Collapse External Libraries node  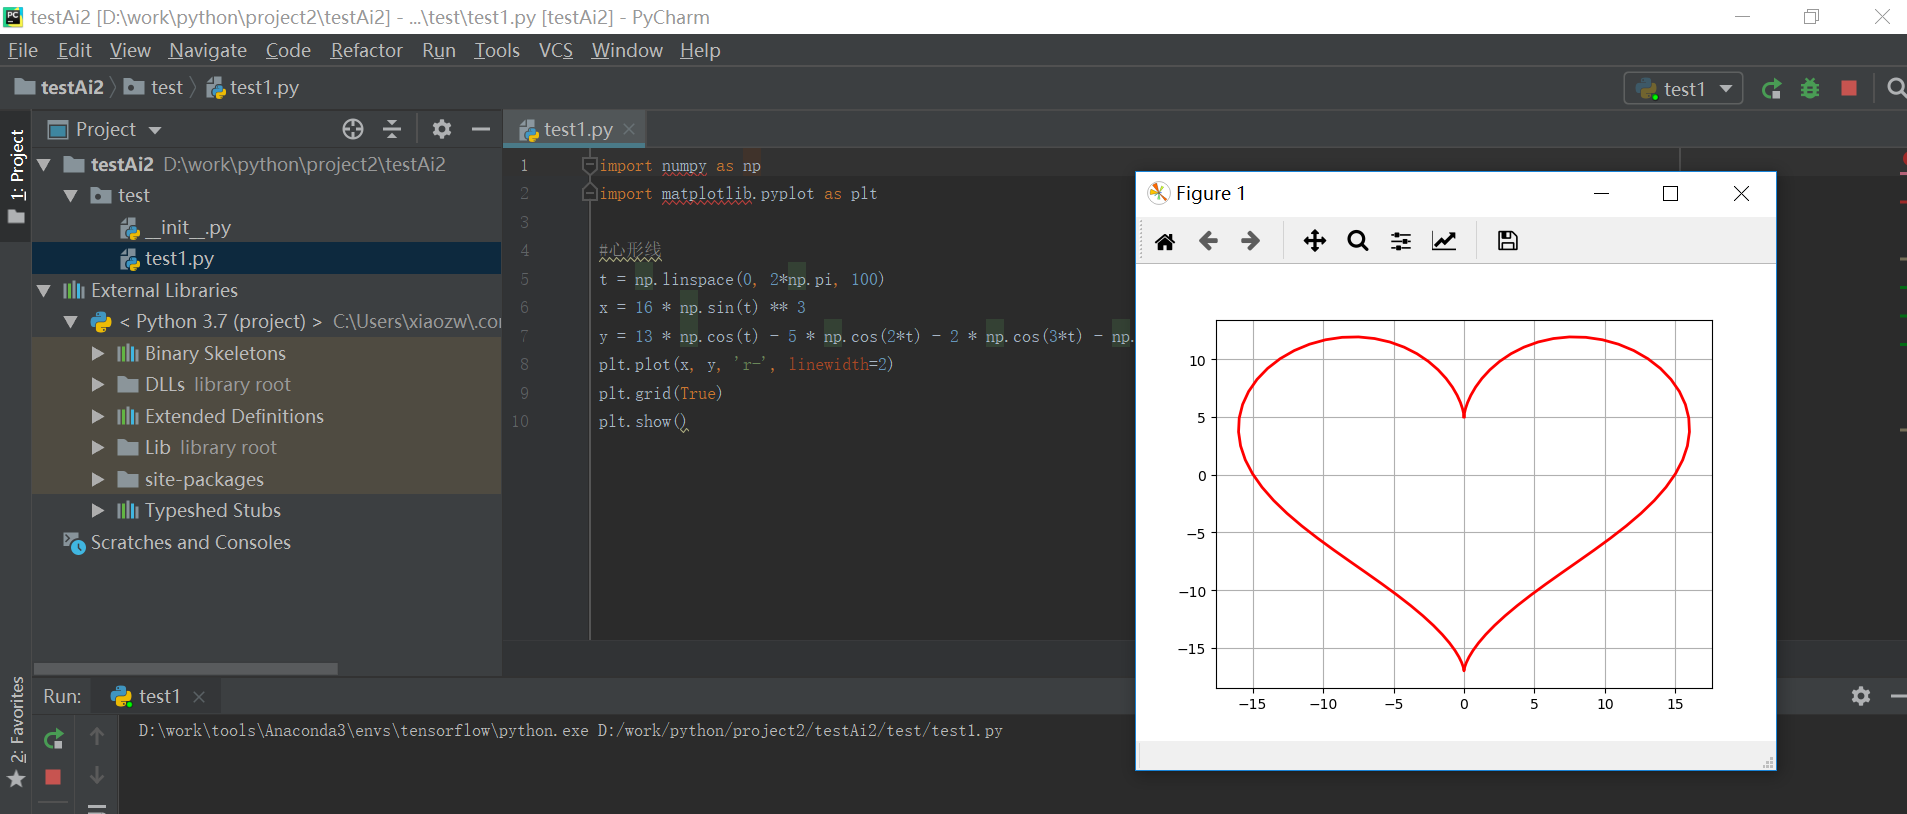point(44,290)
